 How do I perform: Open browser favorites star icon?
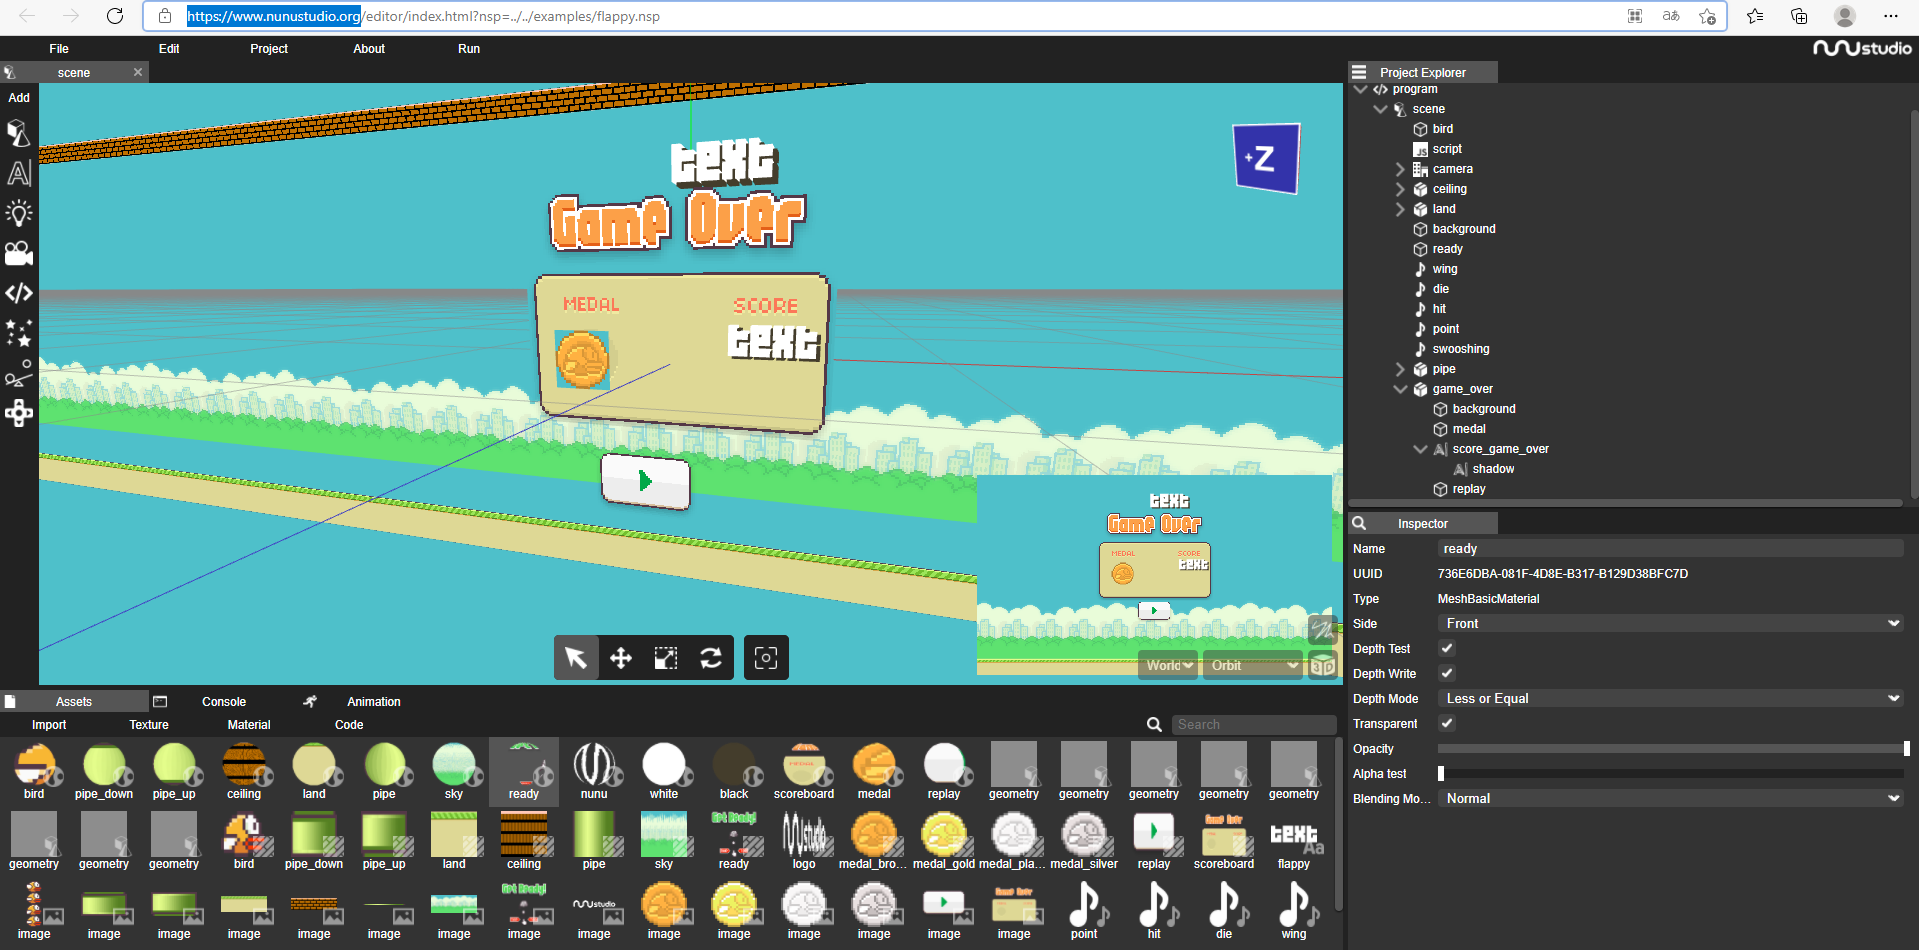(x=1755, y=16)
